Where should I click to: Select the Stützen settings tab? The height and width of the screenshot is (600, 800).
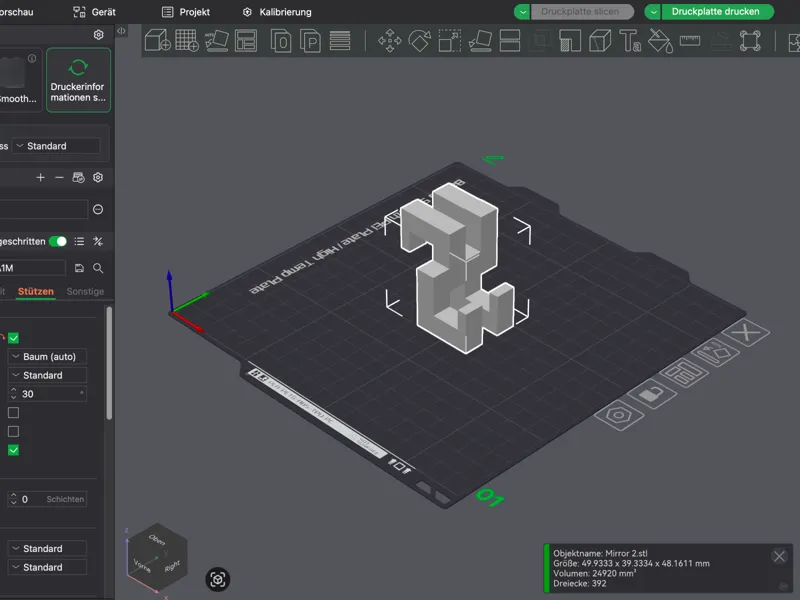tap(36, 291)
